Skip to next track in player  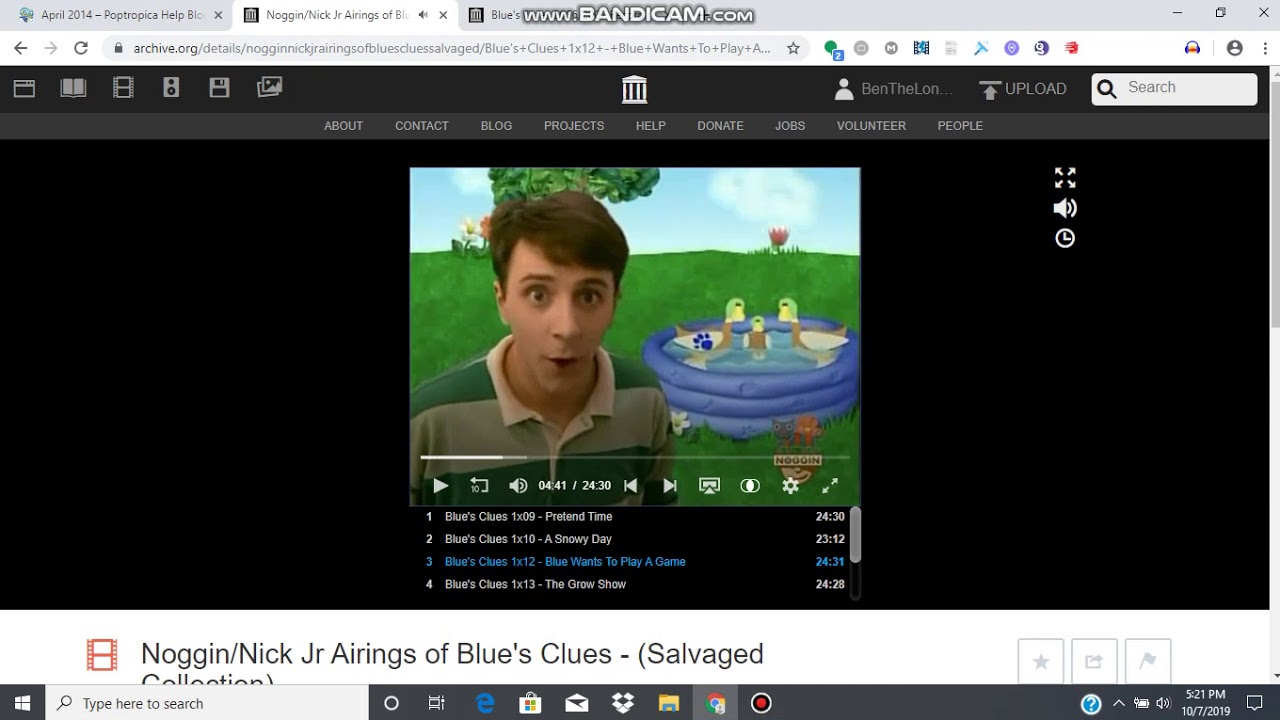670,486
